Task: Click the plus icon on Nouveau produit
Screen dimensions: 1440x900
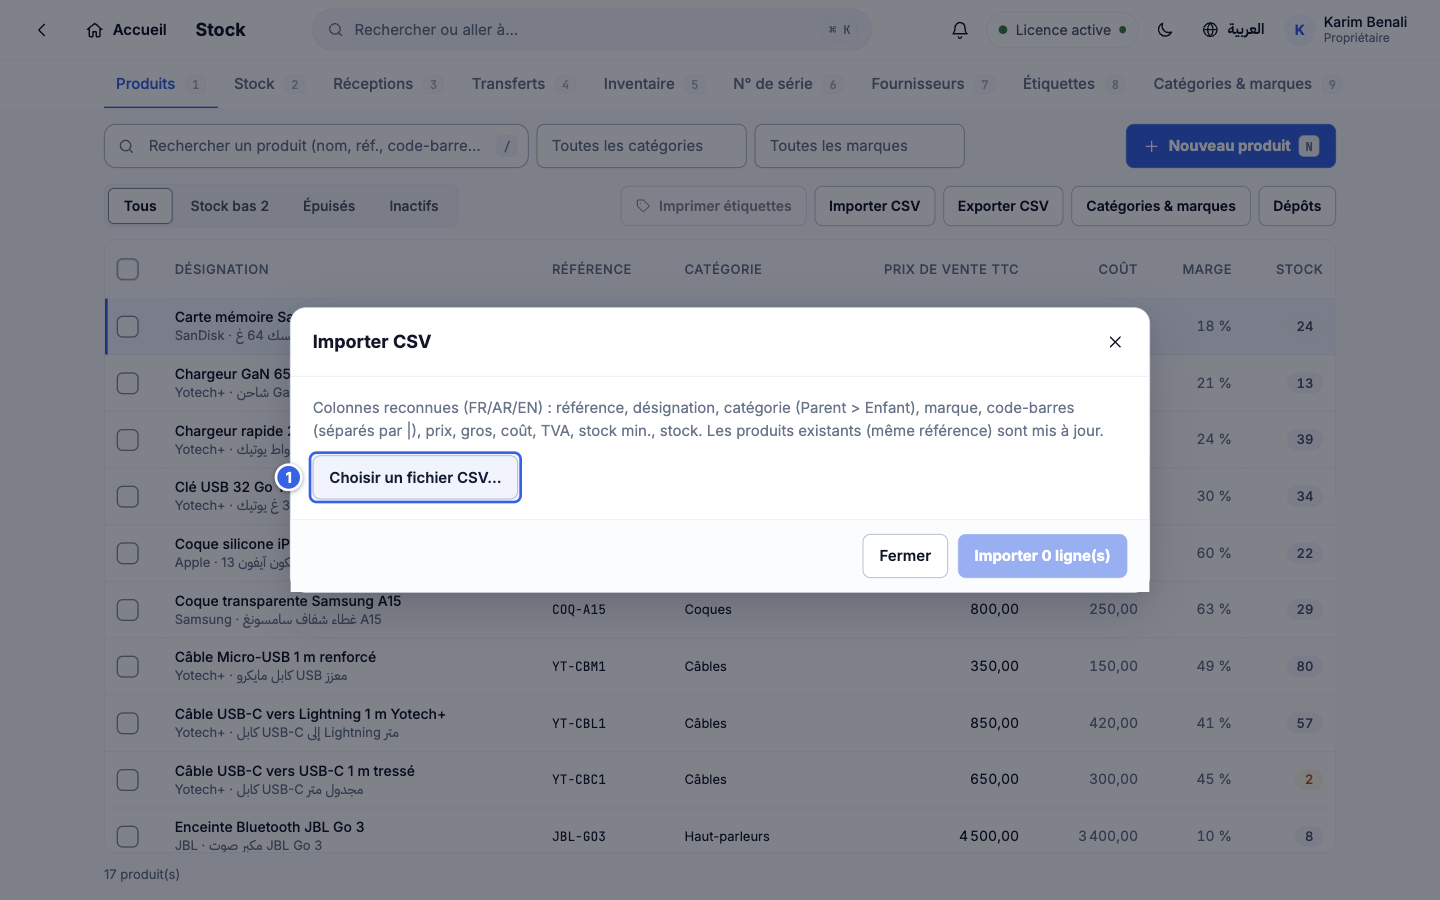Action: point(1151,146)
